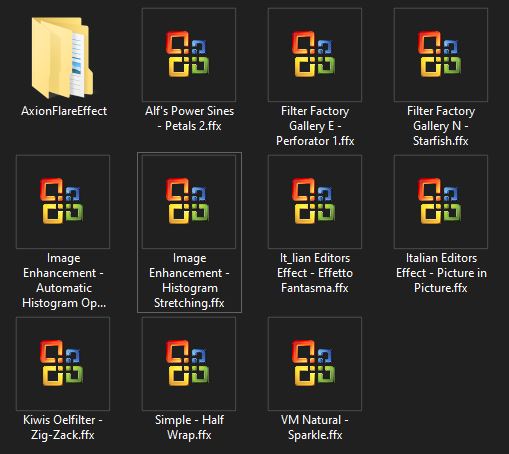Click Image Enhancement Histogram Stretching.ffx icon

[189, 202]
